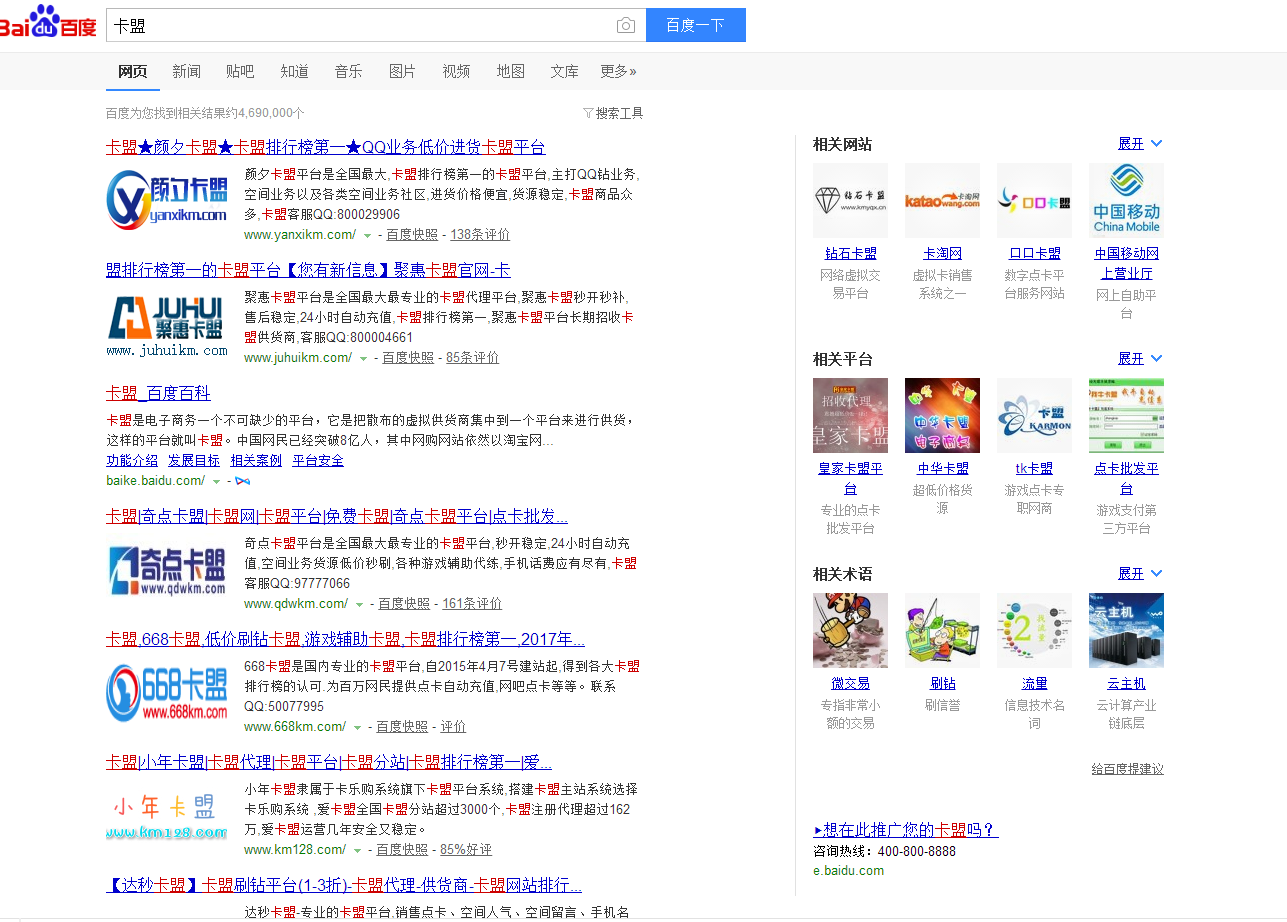Click the 百度一下 search button

coord(695,24)
